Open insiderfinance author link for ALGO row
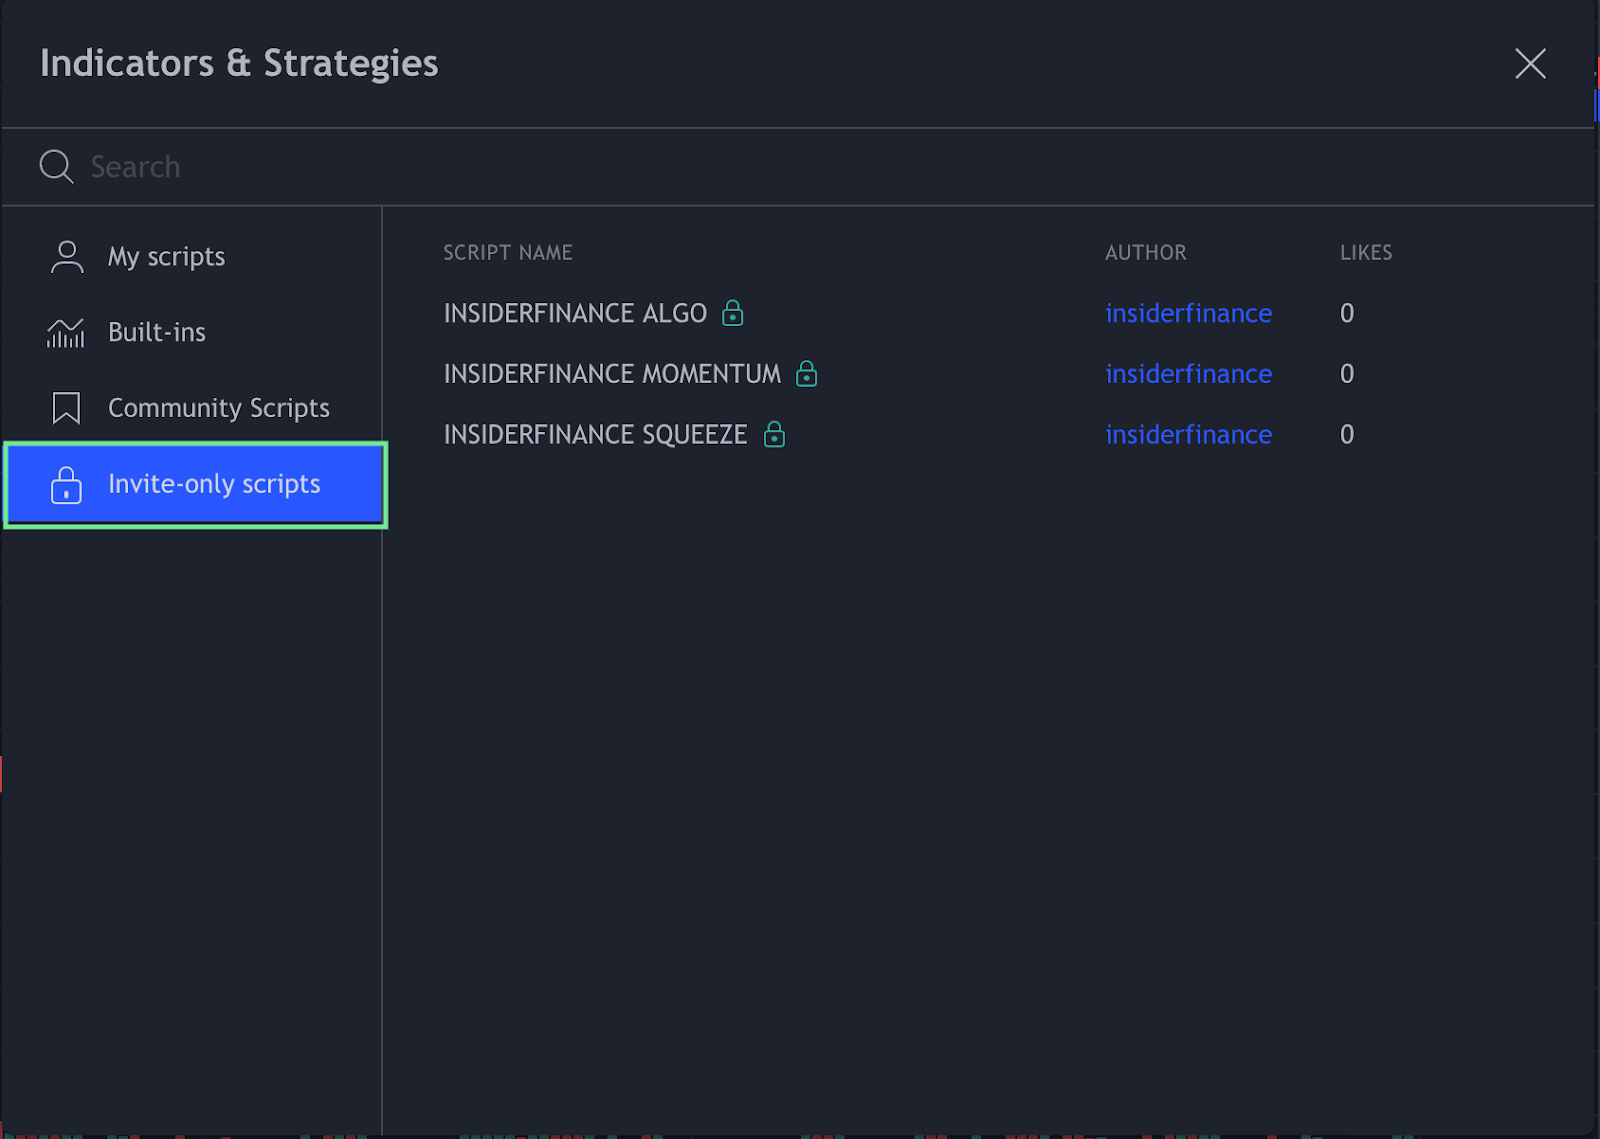 click(x=1188, y=314)
